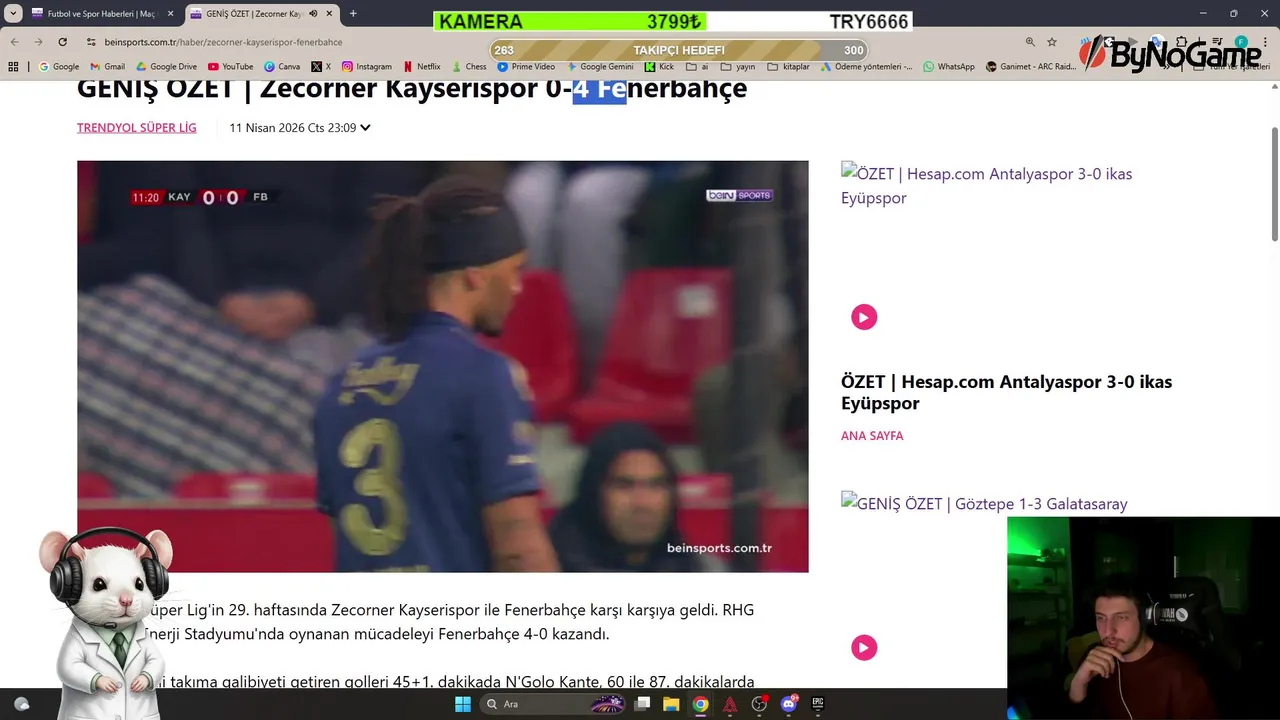Open the Gmail bookmark

107,67
